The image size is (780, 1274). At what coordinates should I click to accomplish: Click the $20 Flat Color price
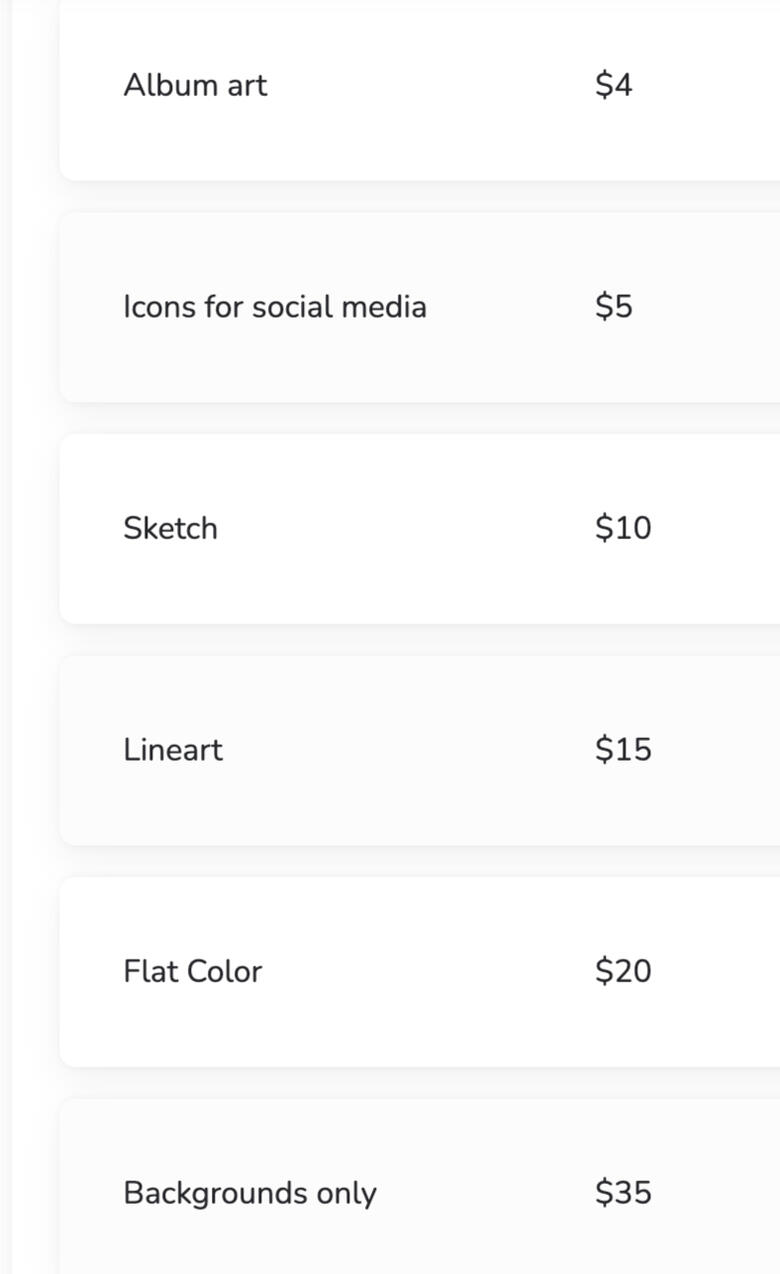(622, 971)
